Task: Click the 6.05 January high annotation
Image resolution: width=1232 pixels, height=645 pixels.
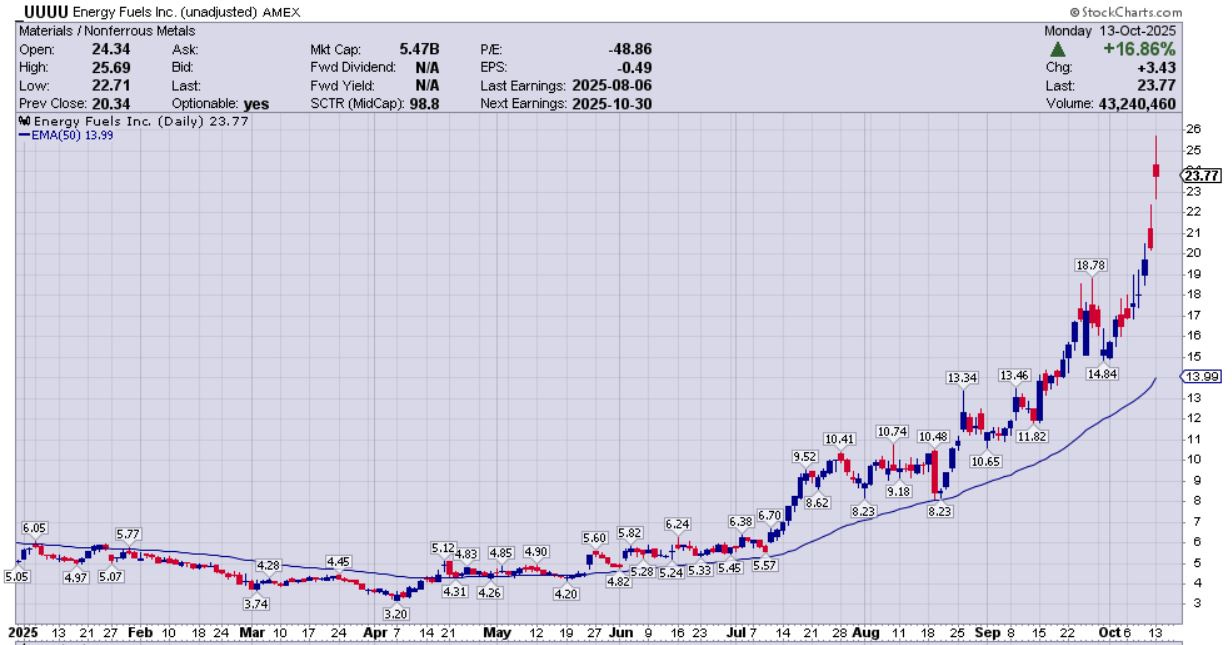Action: 36,527
